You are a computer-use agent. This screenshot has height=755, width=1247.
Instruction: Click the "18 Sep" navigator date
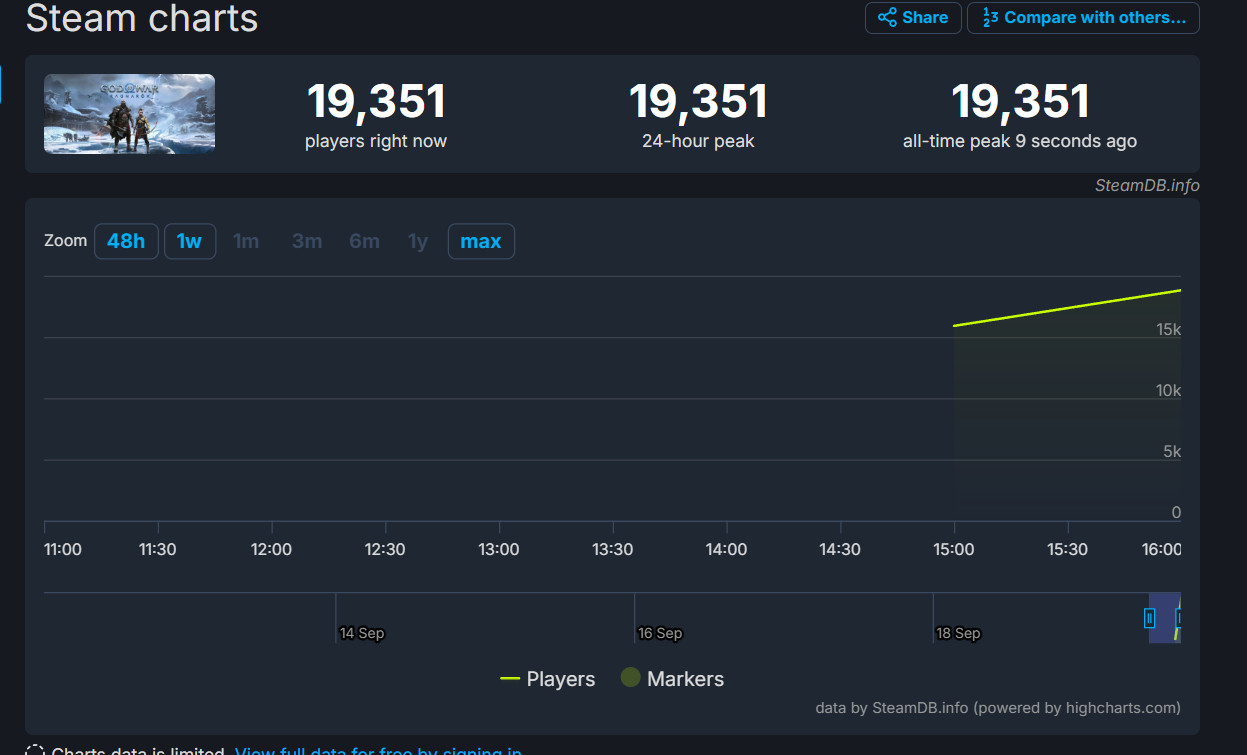pos(958,633)
